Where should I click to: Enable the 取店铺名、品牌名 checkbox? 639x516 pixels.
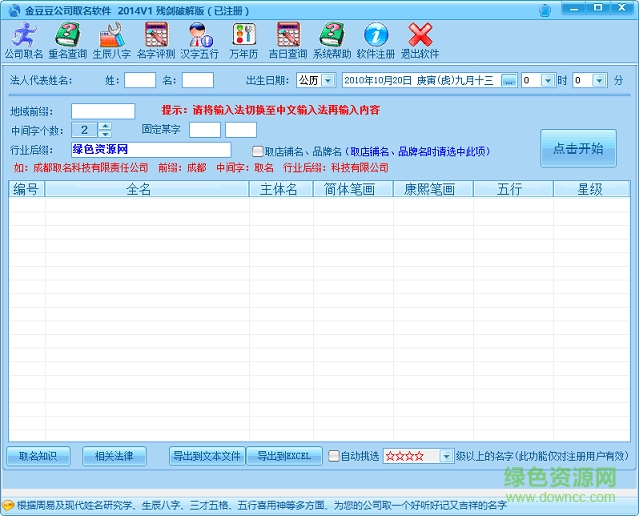tap(258, 151)
